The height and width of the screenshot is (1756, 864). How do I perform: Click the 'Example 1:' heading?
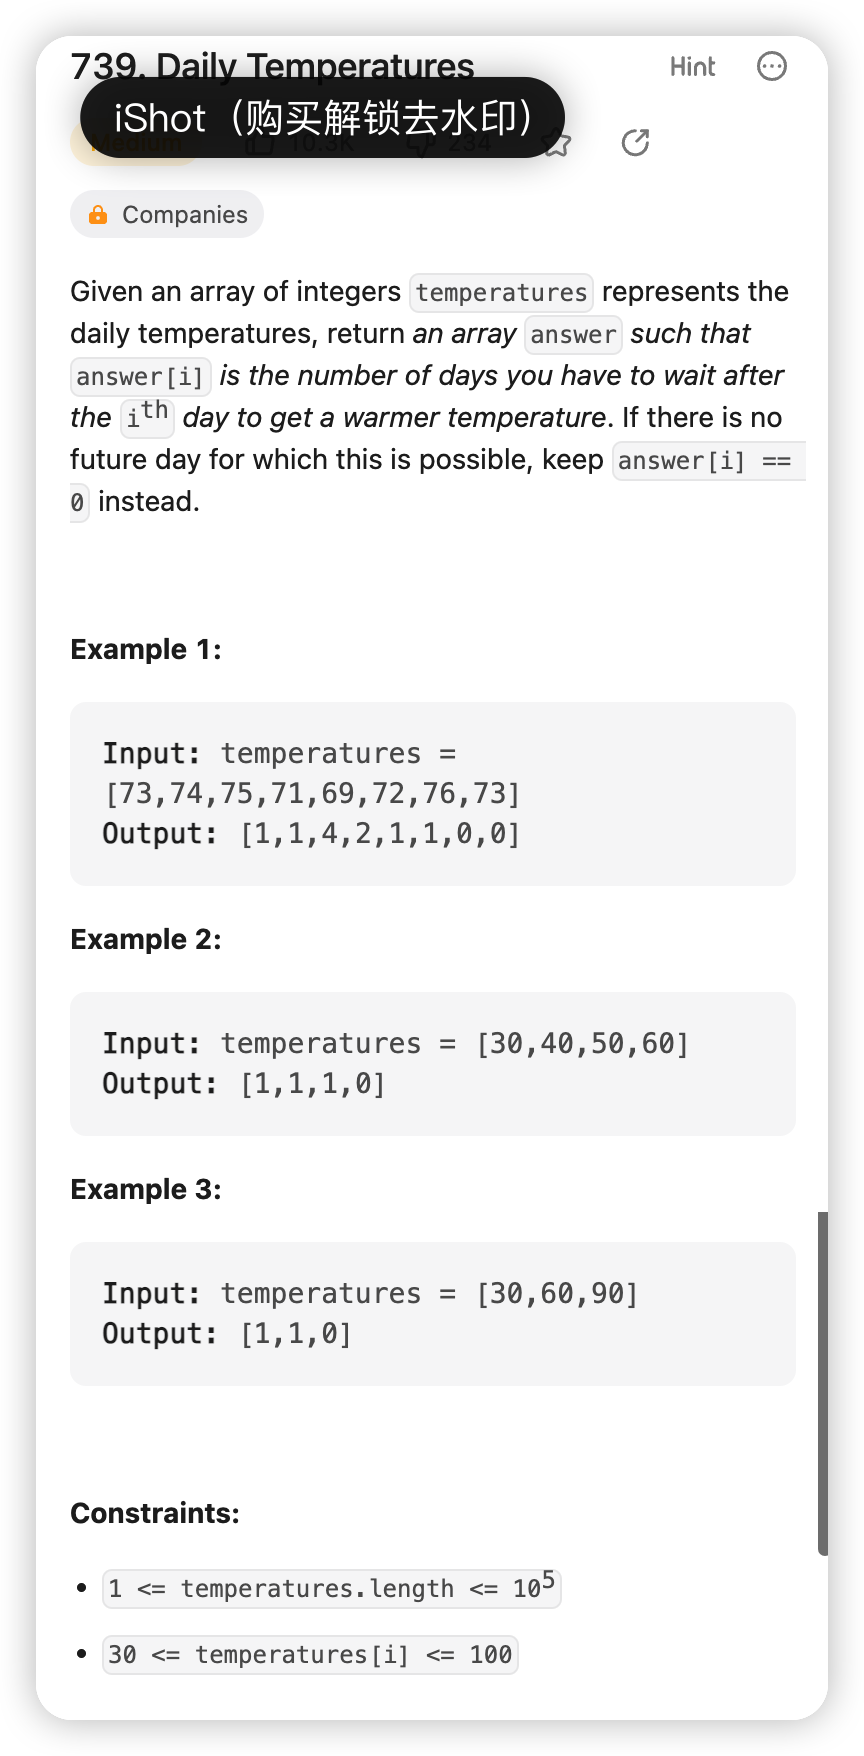pyautogui.click(x=146, y=650)
